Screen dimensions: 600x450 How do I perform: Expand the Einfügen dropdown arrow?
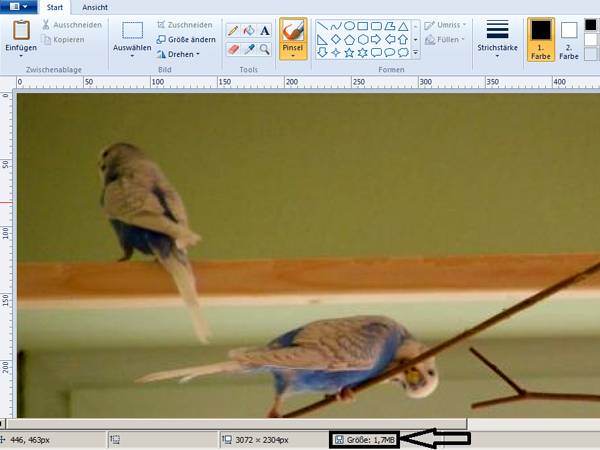[x=21, y=56]
